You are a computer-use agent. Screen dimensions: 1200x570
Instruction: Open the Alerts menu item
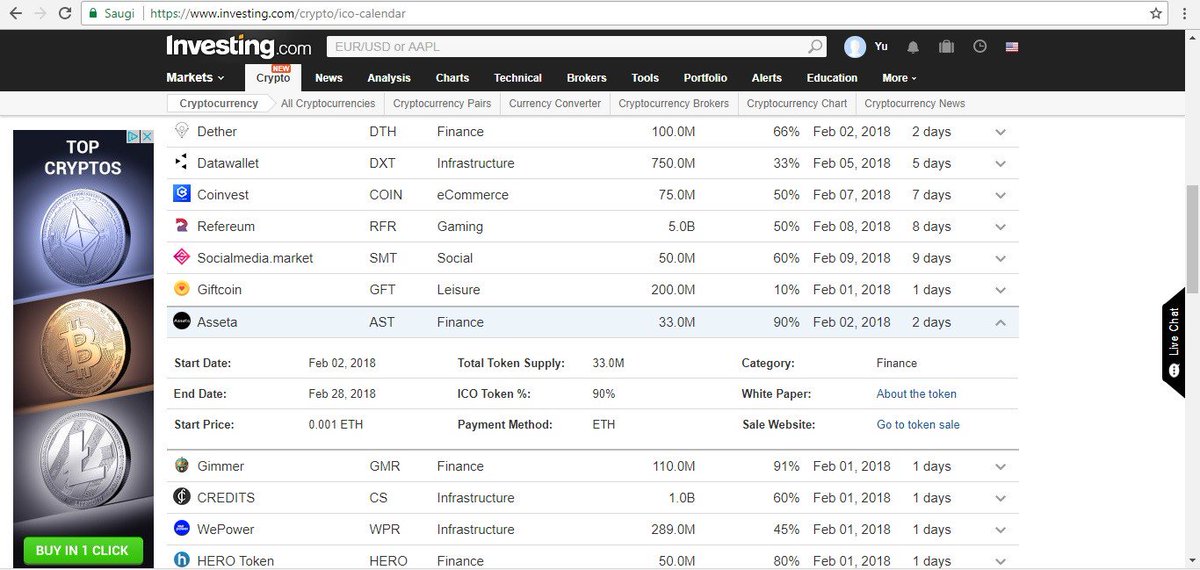click(767, 78)
